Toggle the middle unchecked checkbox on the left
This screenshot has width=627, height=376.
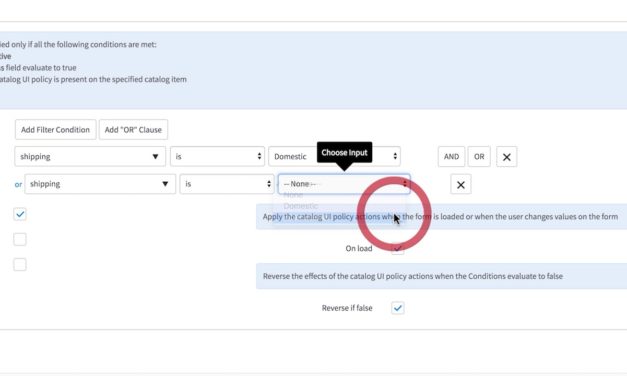point(20,239)
